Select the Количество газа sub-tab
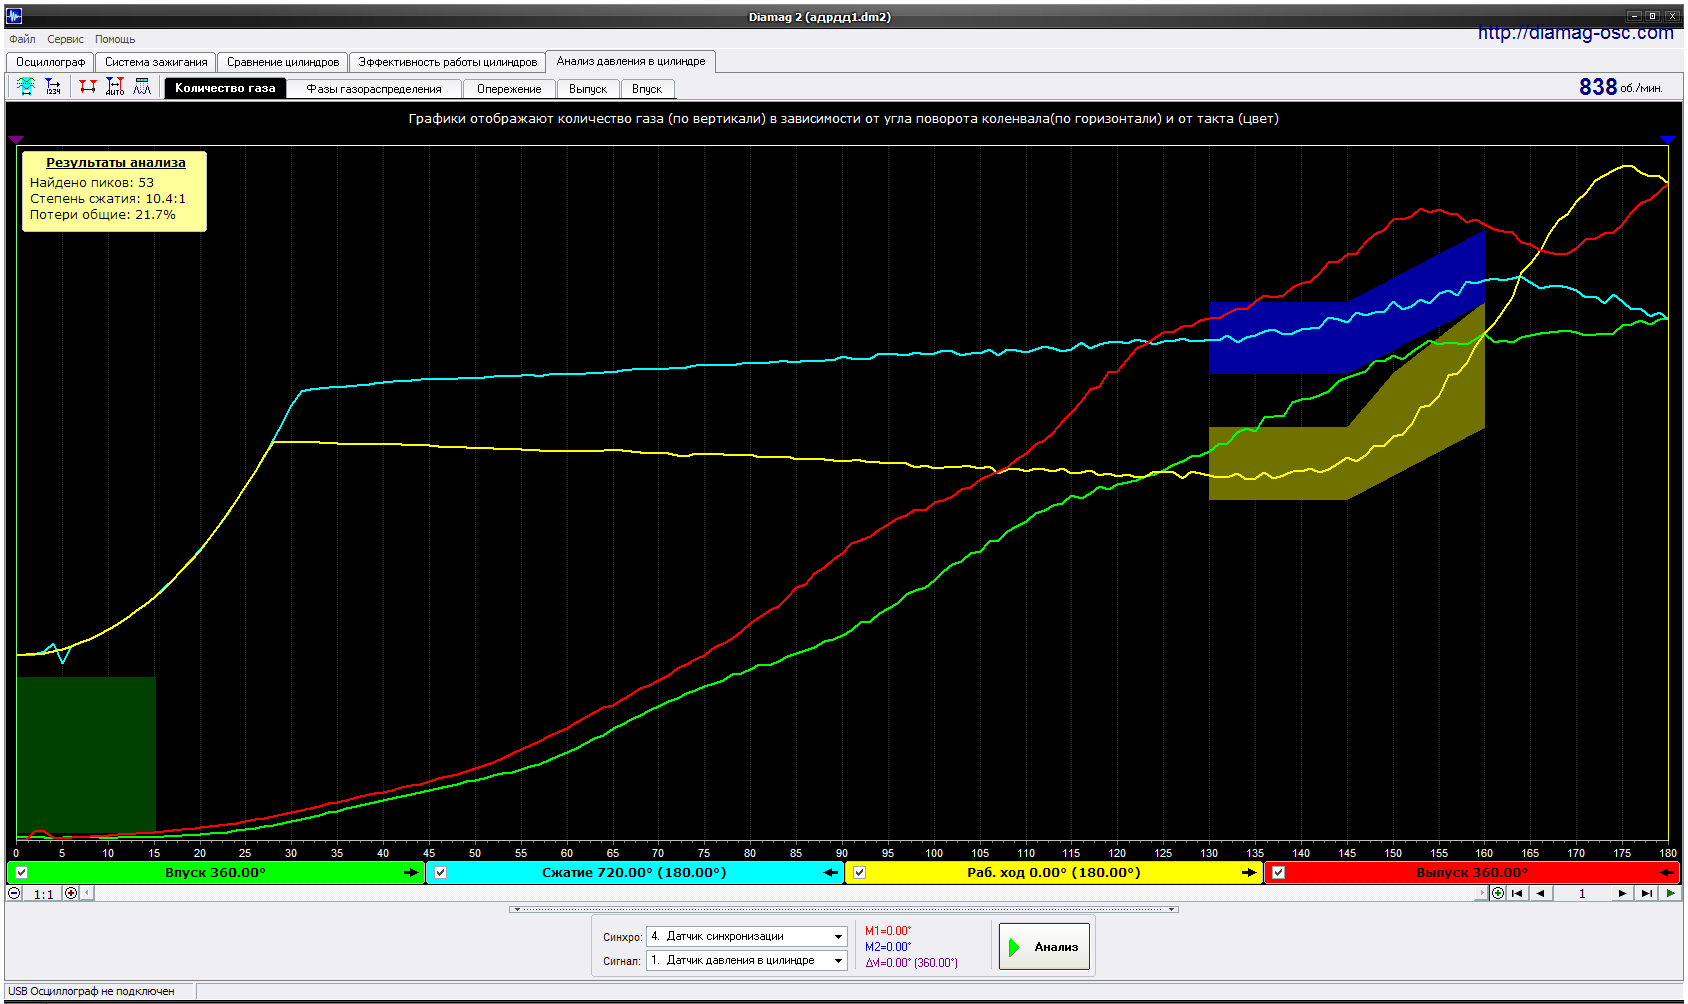The height and width of the screenshot is (1004, 1688). (x=225, y=88)
